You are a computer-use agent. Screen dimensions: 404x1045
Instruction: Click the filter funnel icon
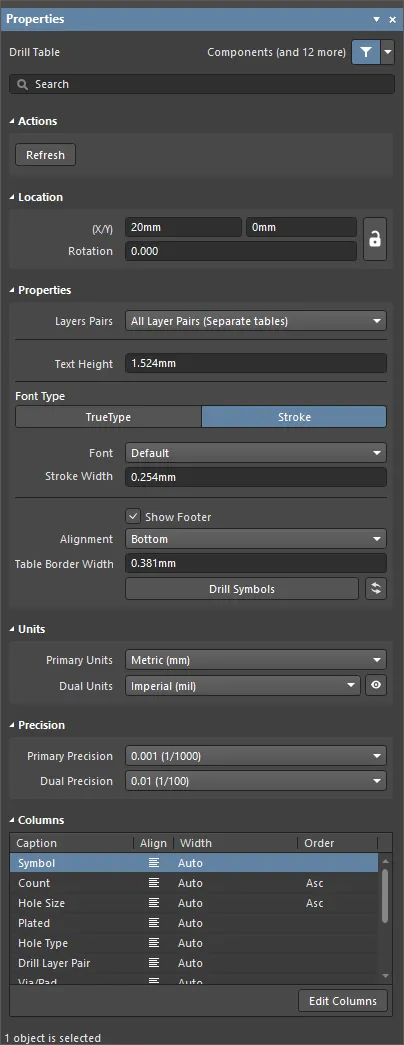pyautogui.click(x=366, y=52)
